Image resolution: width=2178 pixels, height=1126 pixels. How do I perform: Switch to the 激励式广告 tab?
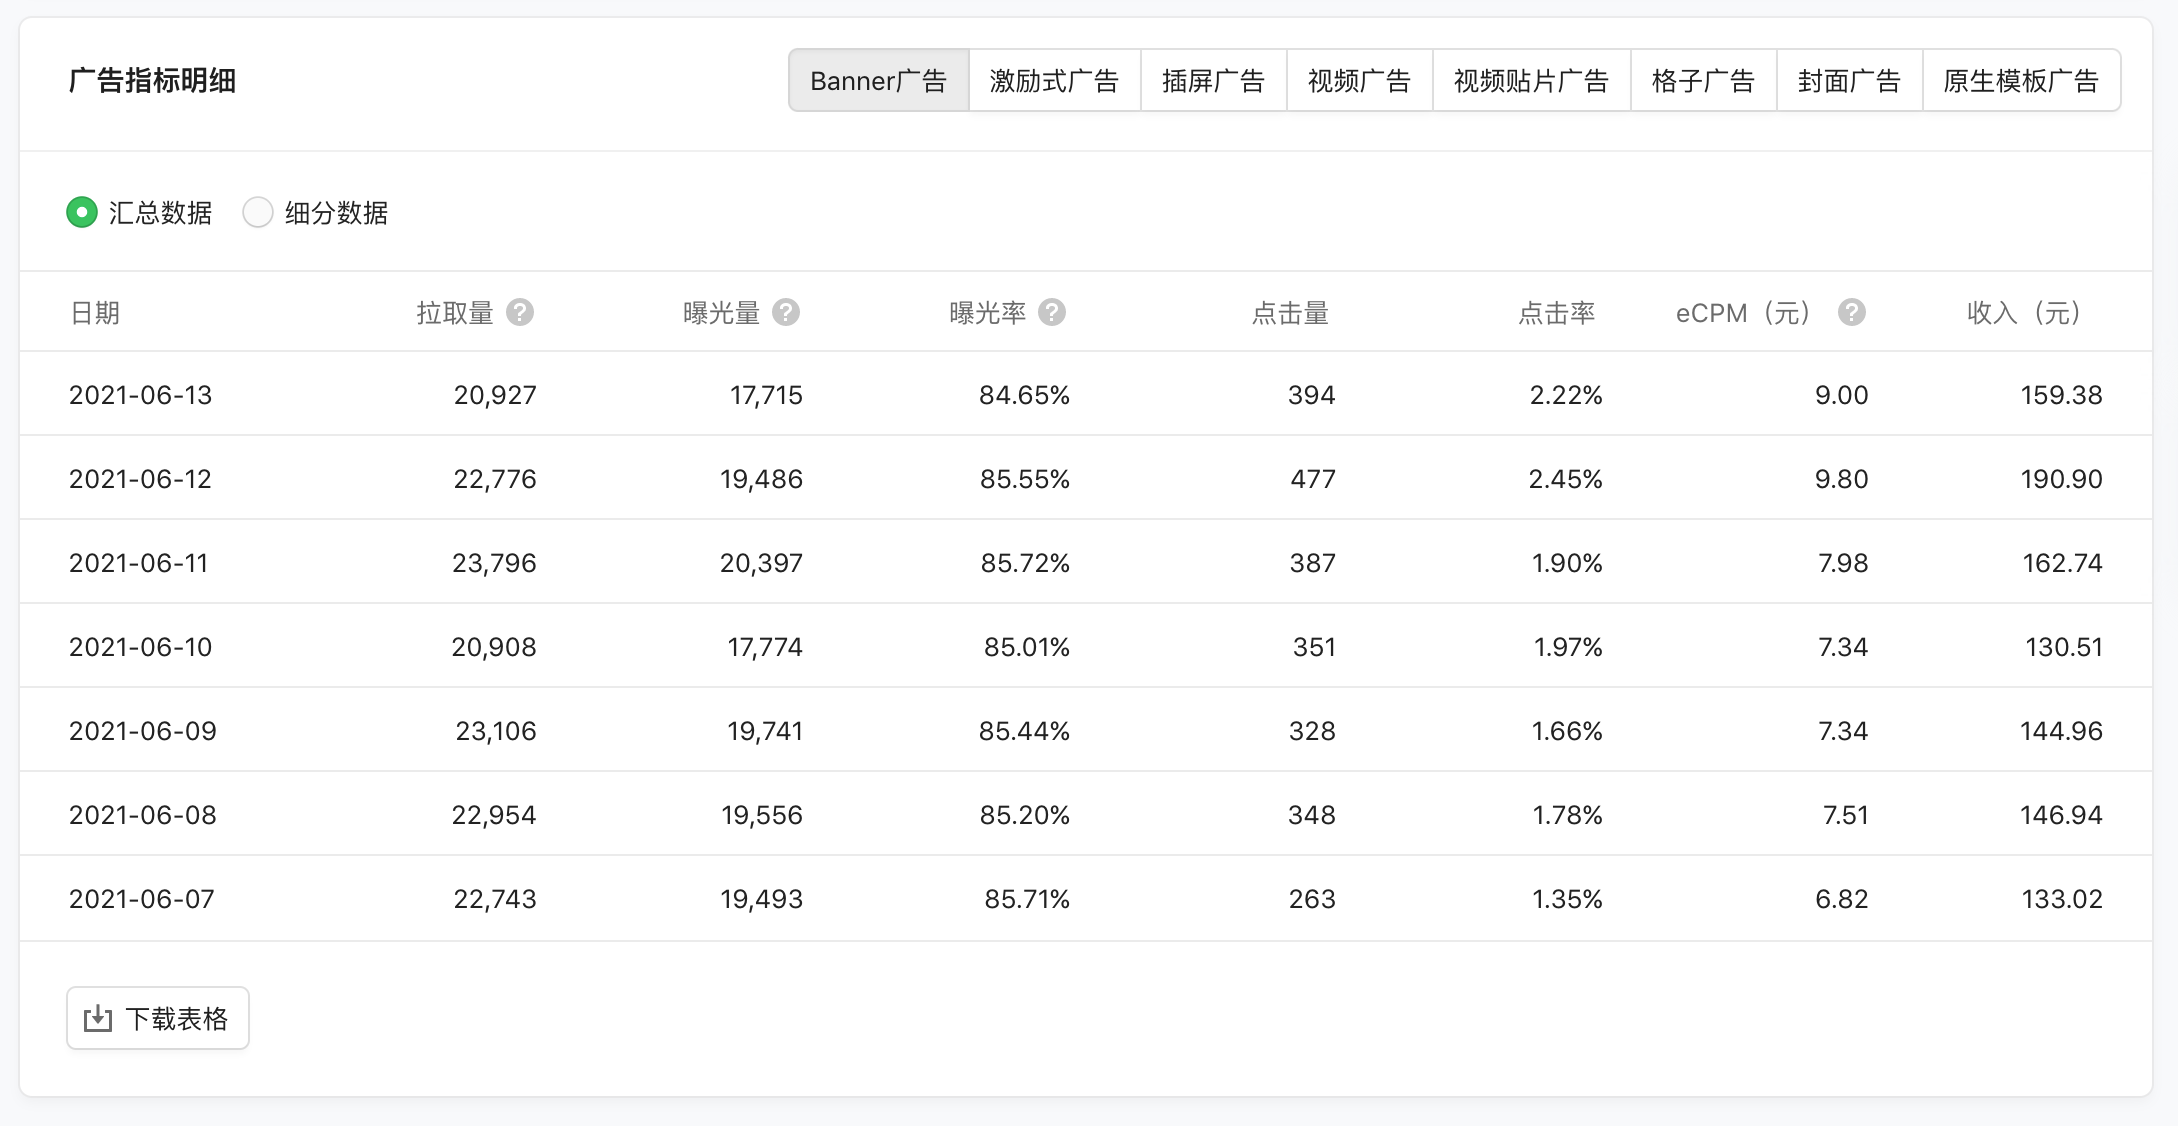(x=1054, y=81)
